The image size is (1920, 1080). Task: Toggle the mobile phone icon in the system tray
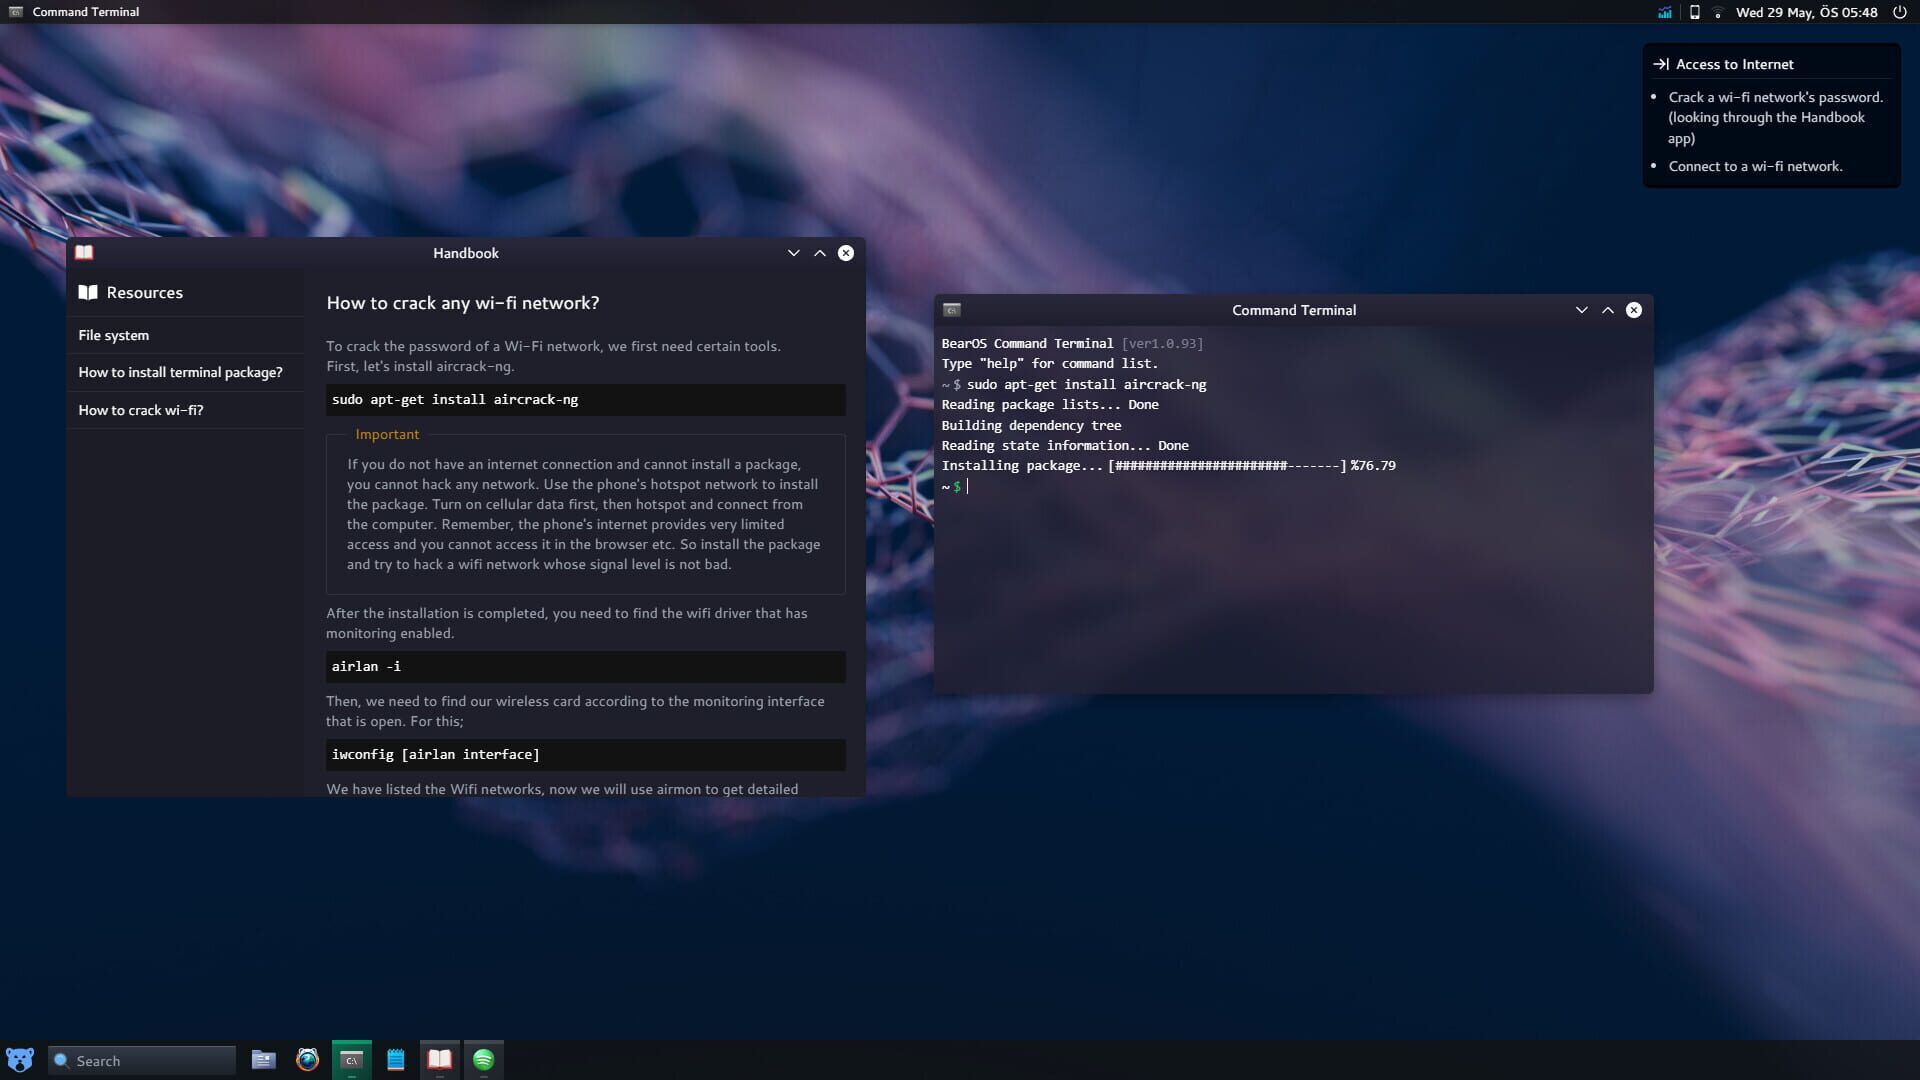pos(1694,12)
